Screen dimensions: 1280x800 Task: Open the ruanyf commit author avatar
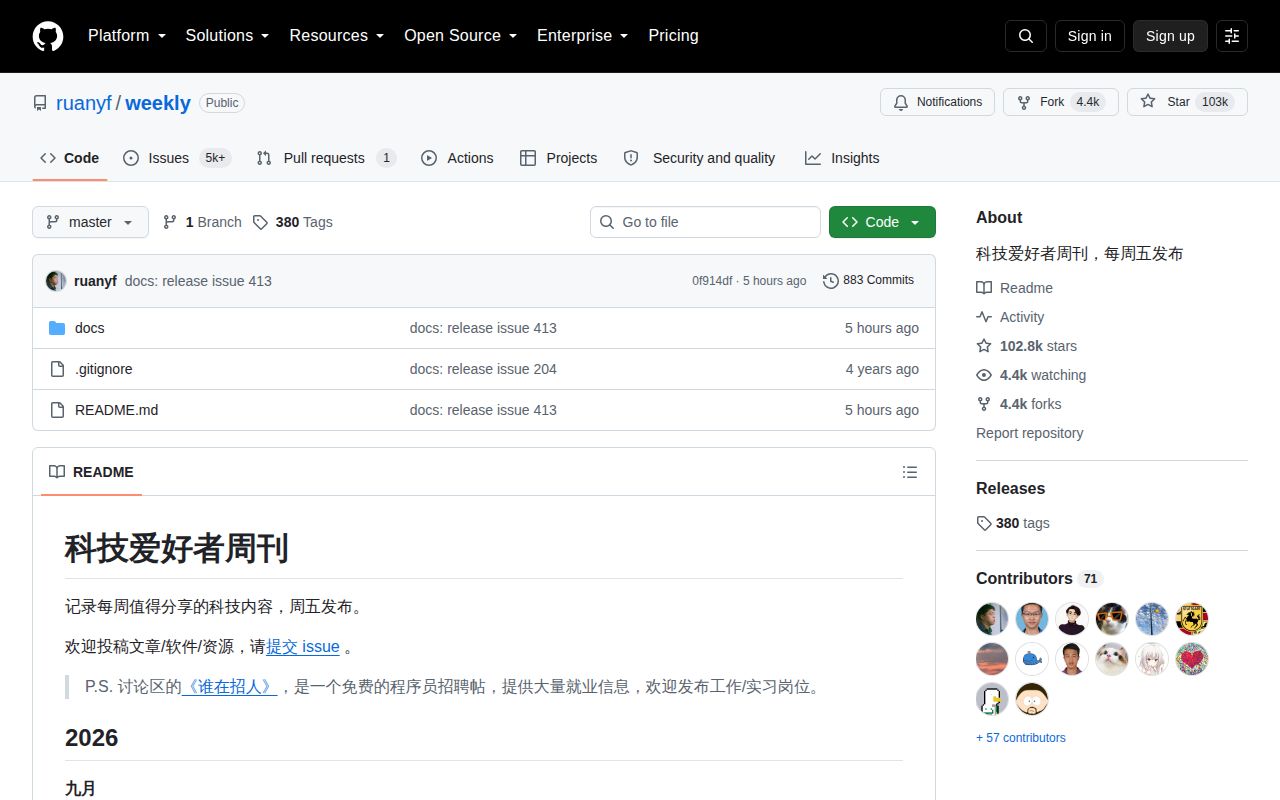coord(56,281)
